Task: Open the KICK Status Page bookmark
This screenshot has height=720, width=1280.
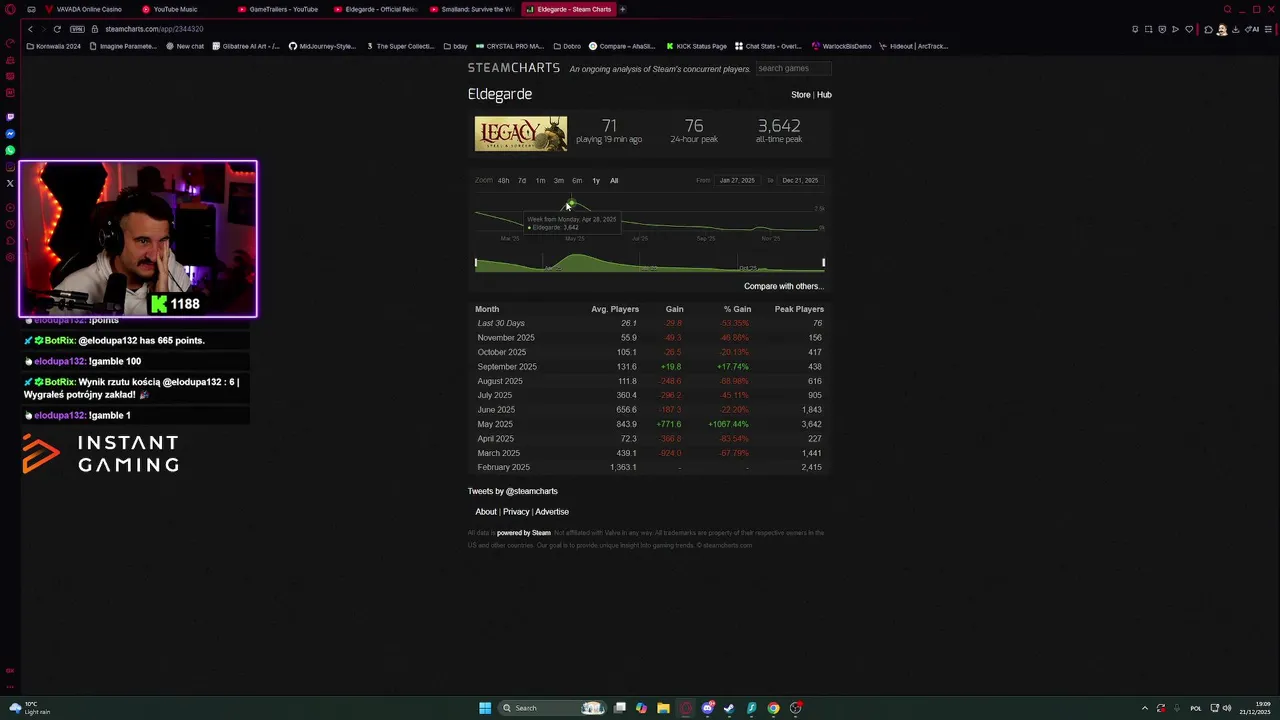Action: point(696,46)
